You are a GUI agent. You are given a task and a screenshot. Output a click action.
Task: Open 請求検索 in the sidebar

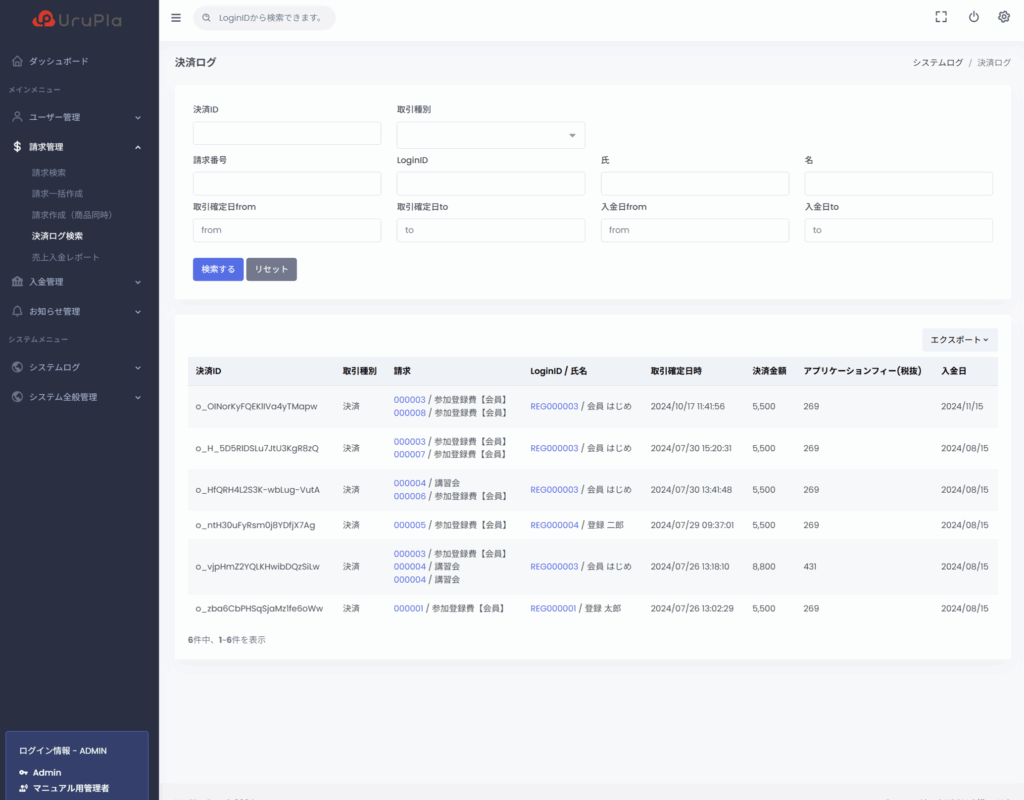(x=49, y=172)
